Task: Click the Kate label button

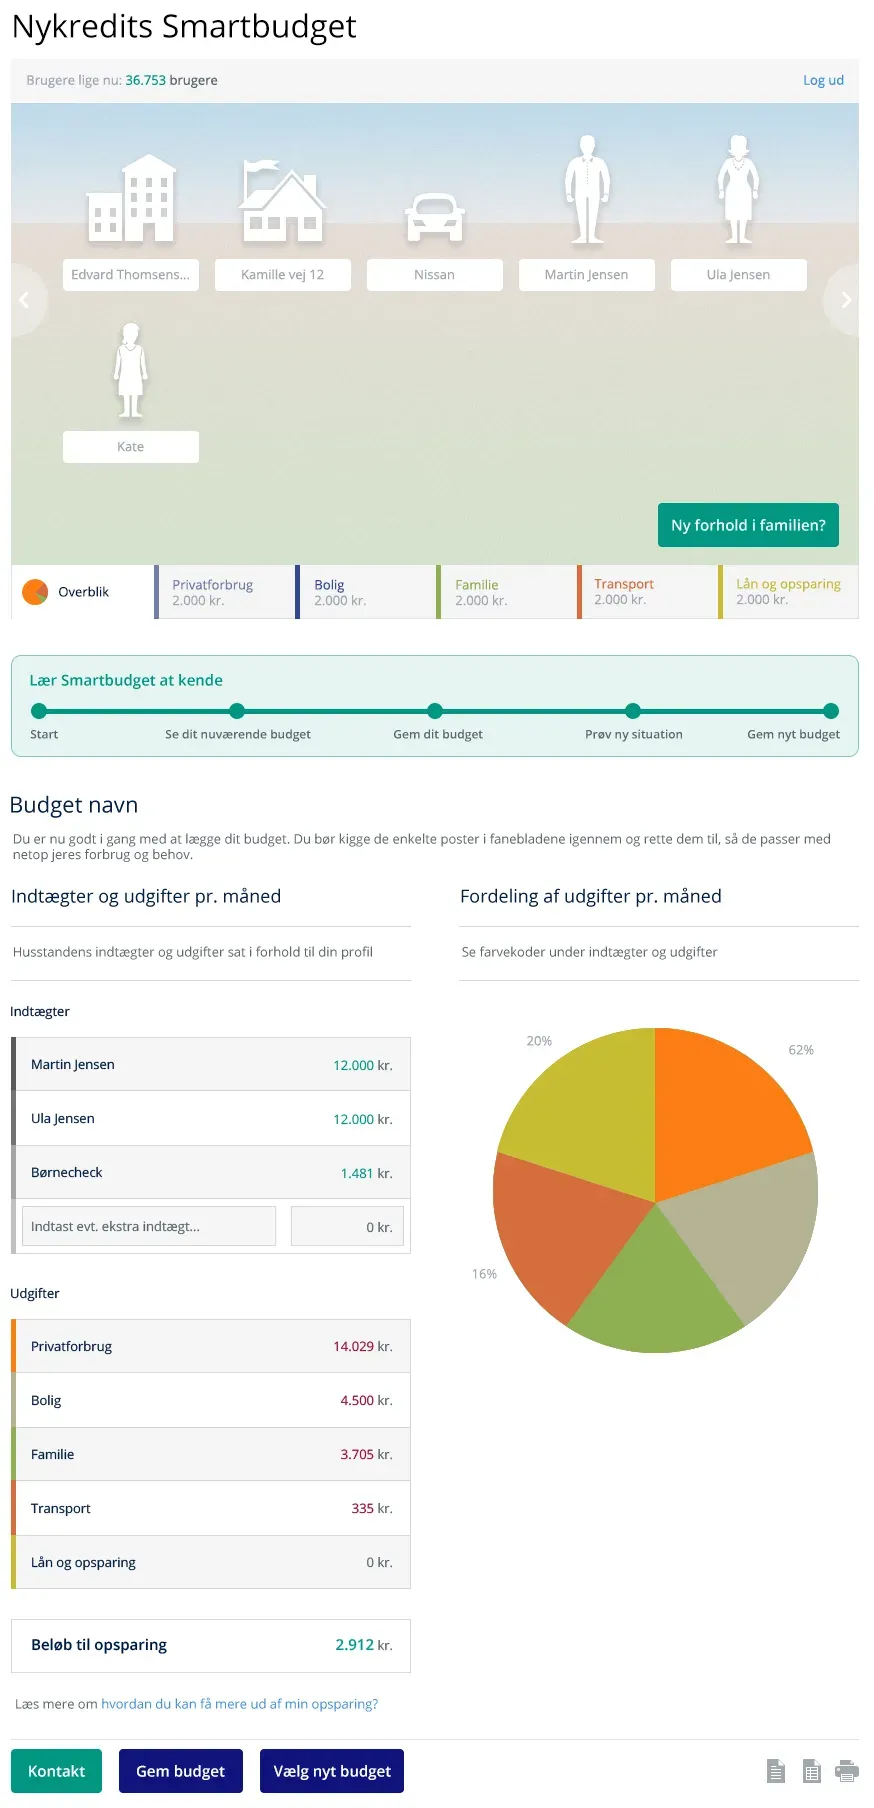Action: tap(131, 447)
